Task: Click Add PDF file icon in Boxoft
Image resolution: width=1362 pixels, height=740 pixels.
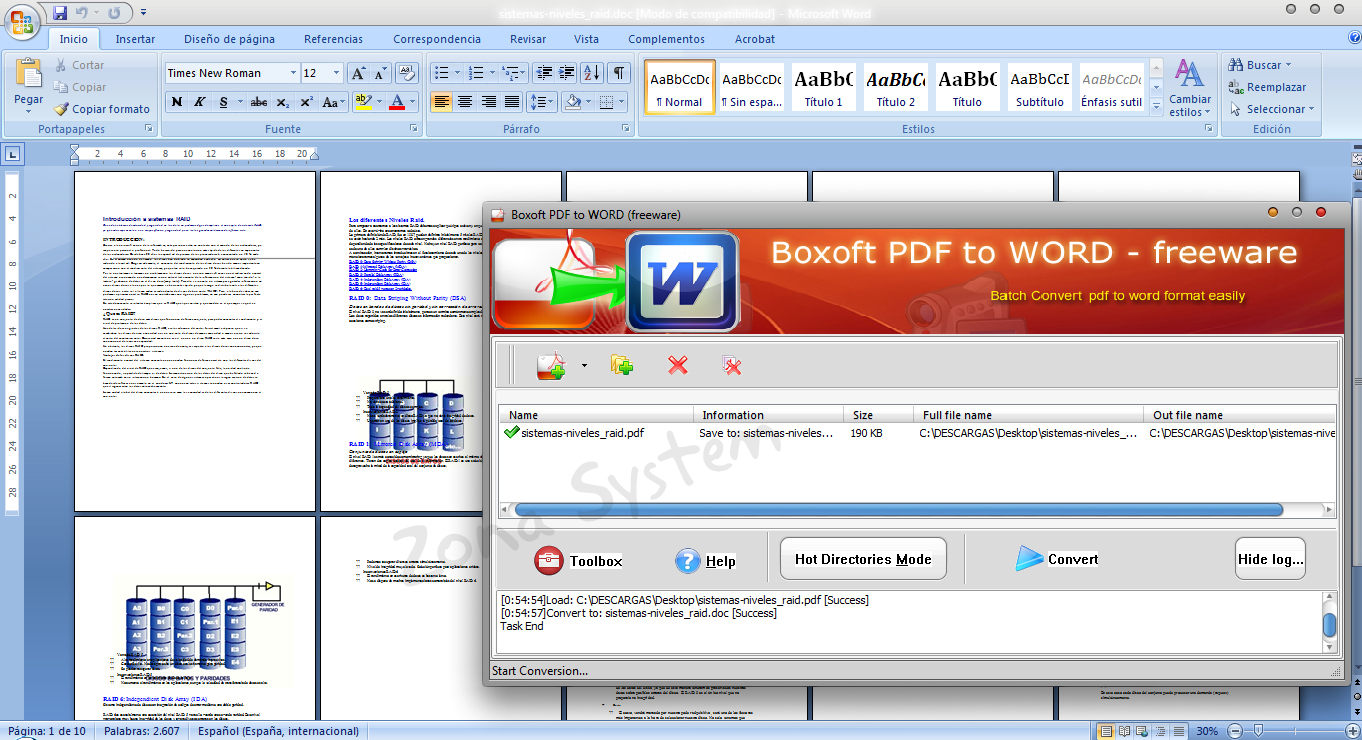Action: click(x=551, y=366)
